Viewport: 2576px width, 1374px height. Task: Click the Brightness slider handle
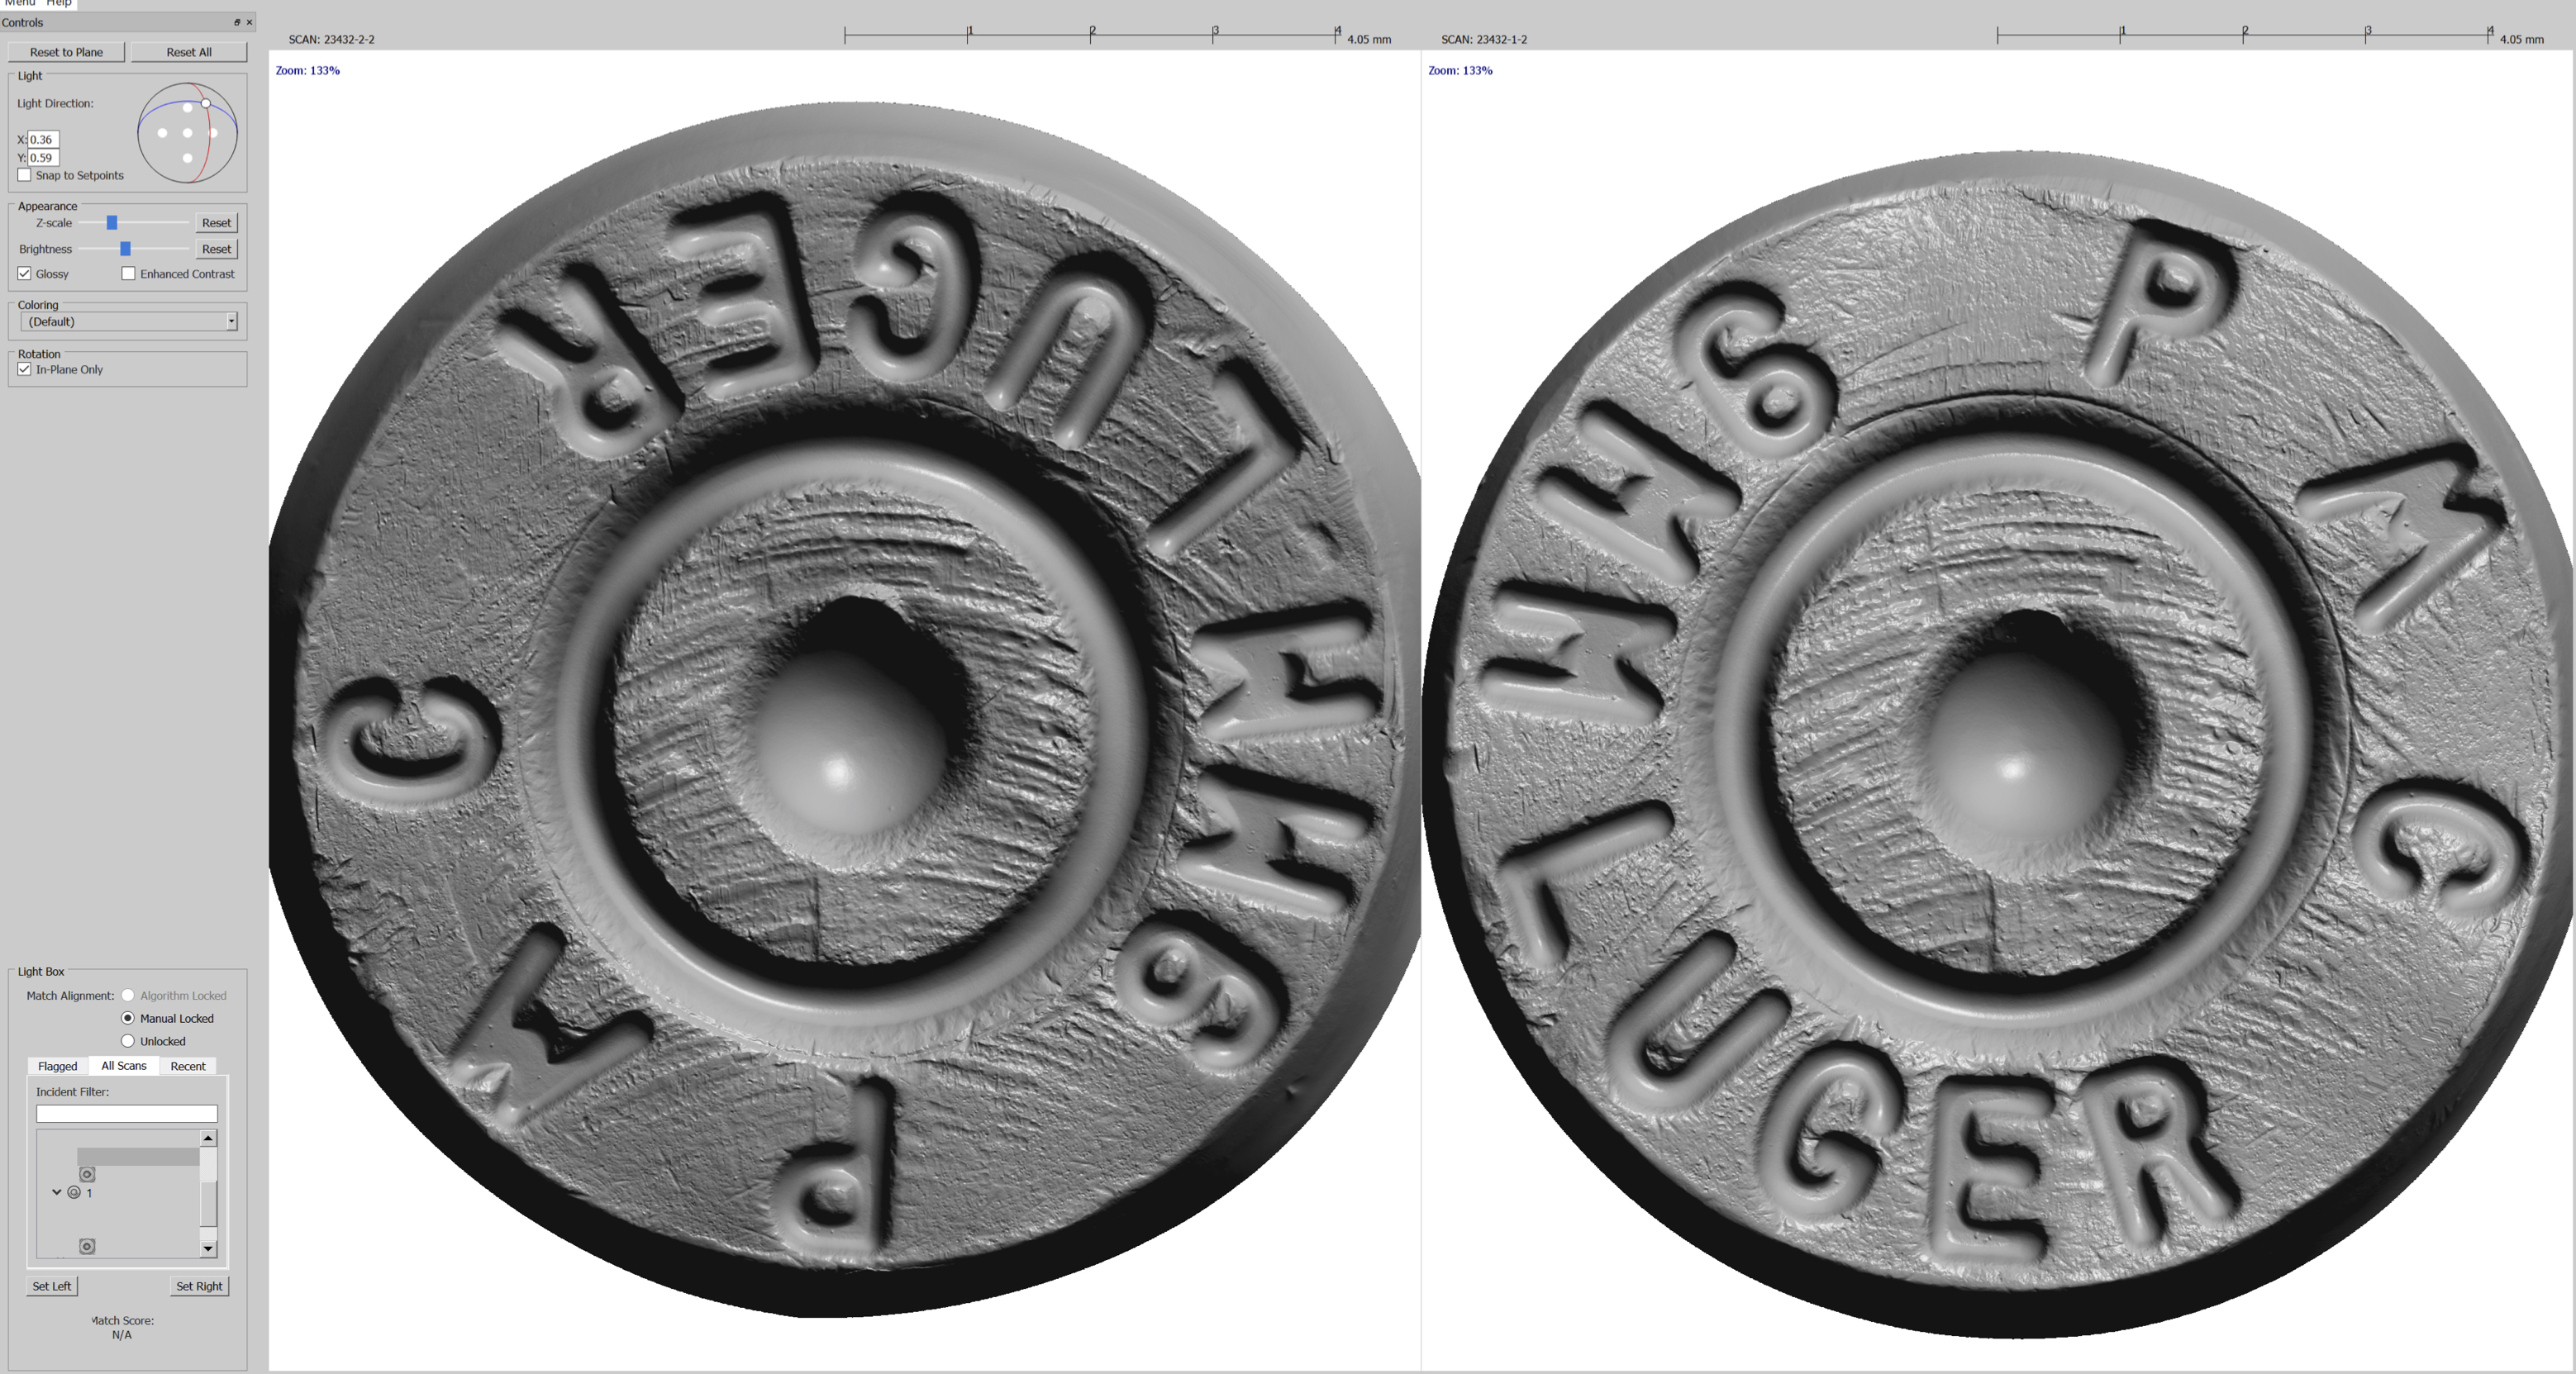(x=125, y=248)
